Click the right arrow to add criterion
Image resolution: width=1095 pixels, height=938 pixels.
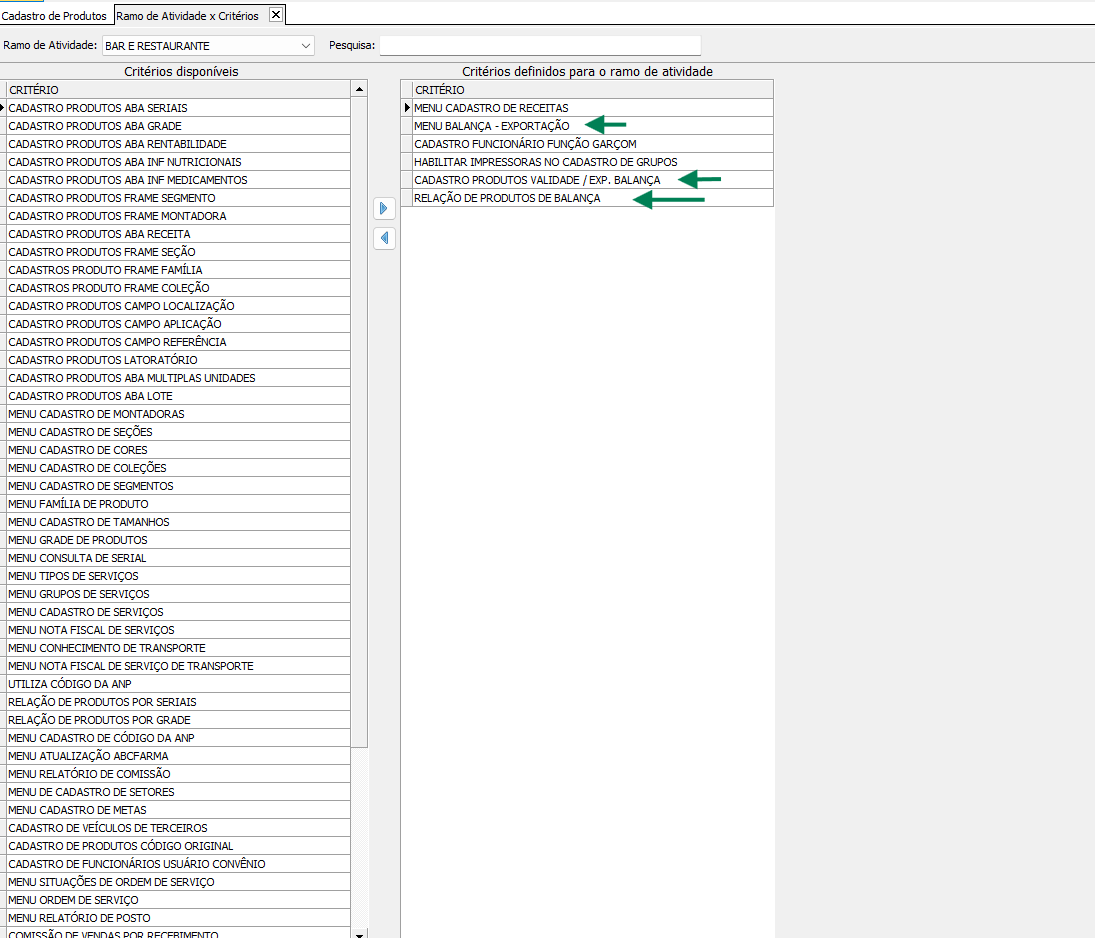[384, 208]
